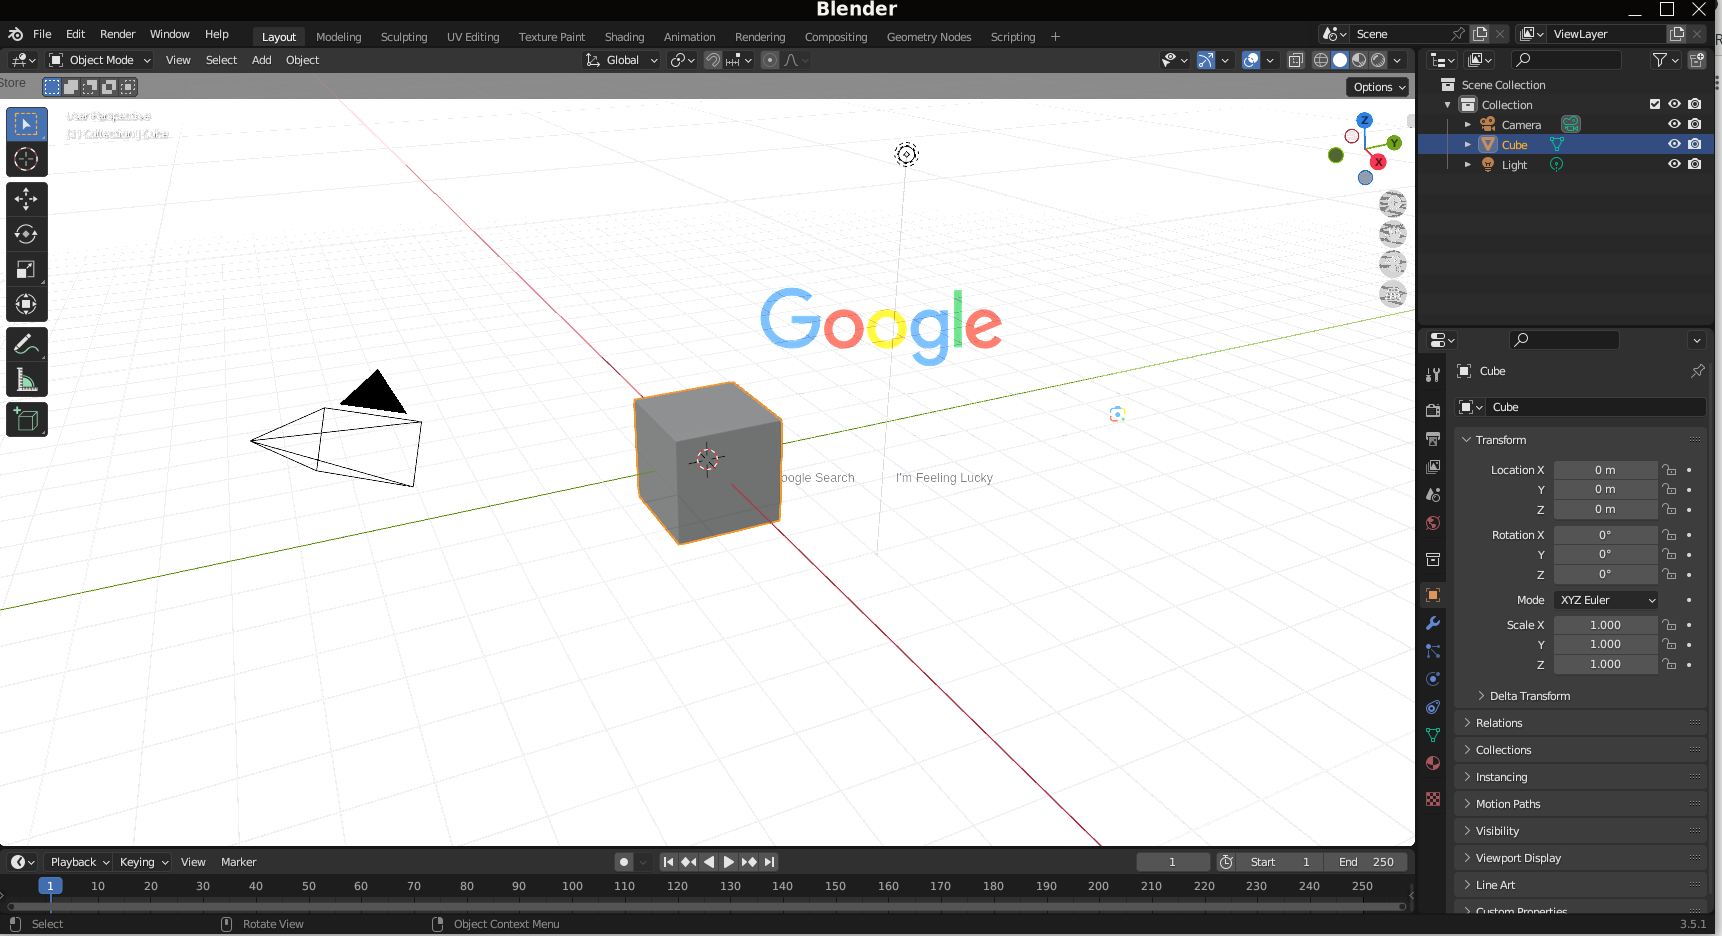The width and height of the screenshot is (1722, 936).
Task: Open the Physics properties tab
Action: [1433, 679]
